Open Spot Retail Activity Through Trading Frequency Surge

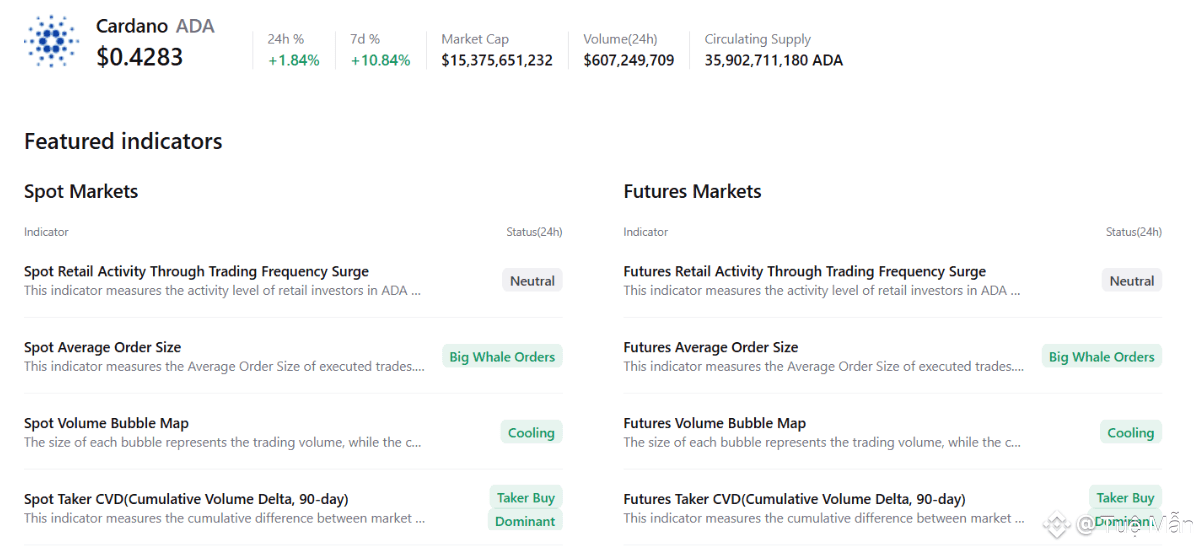coord(196,271)
